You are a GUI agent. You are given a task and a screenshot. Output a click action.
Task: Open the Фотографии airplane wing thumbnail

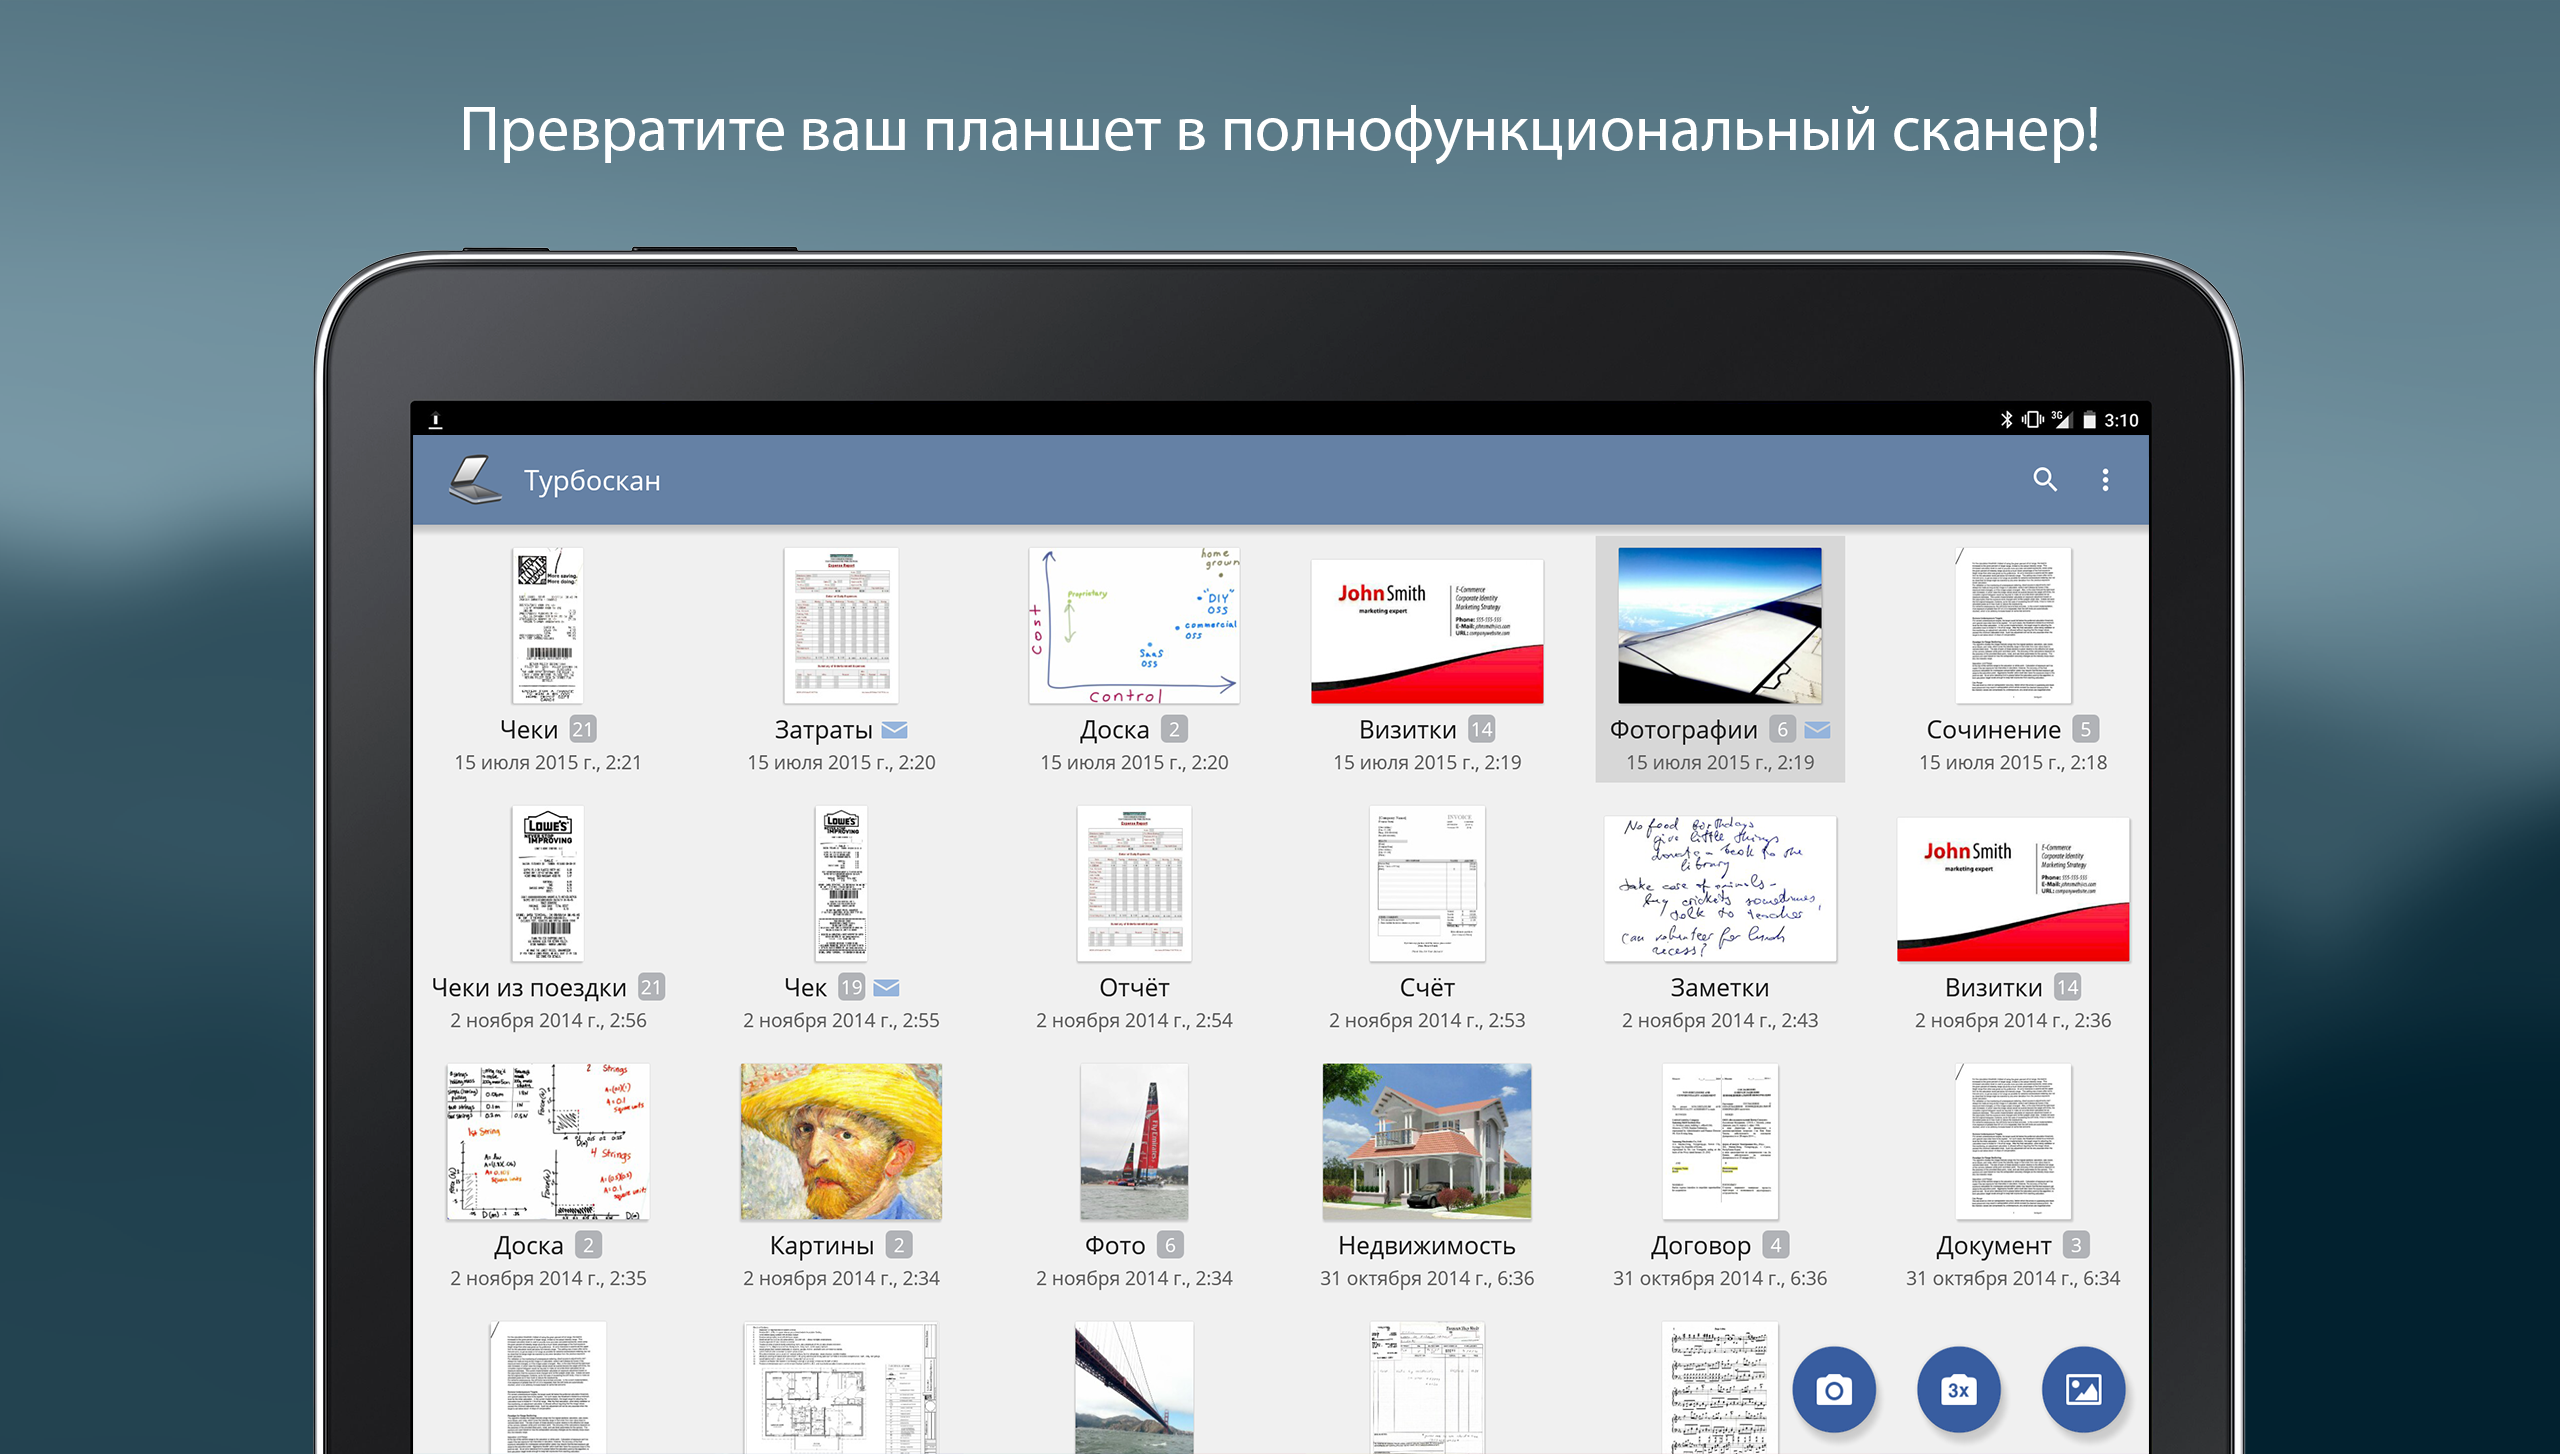[1720, 625]
